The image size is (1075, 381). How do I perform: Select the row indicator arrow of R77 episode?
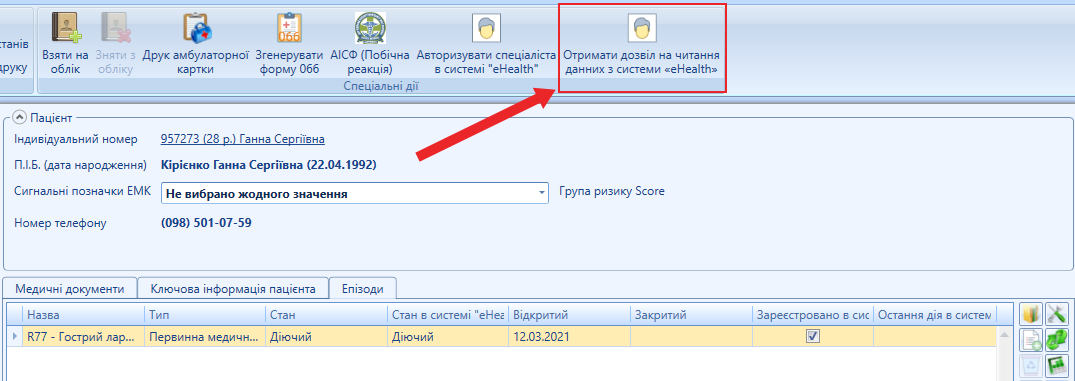[x=14, y=336]
